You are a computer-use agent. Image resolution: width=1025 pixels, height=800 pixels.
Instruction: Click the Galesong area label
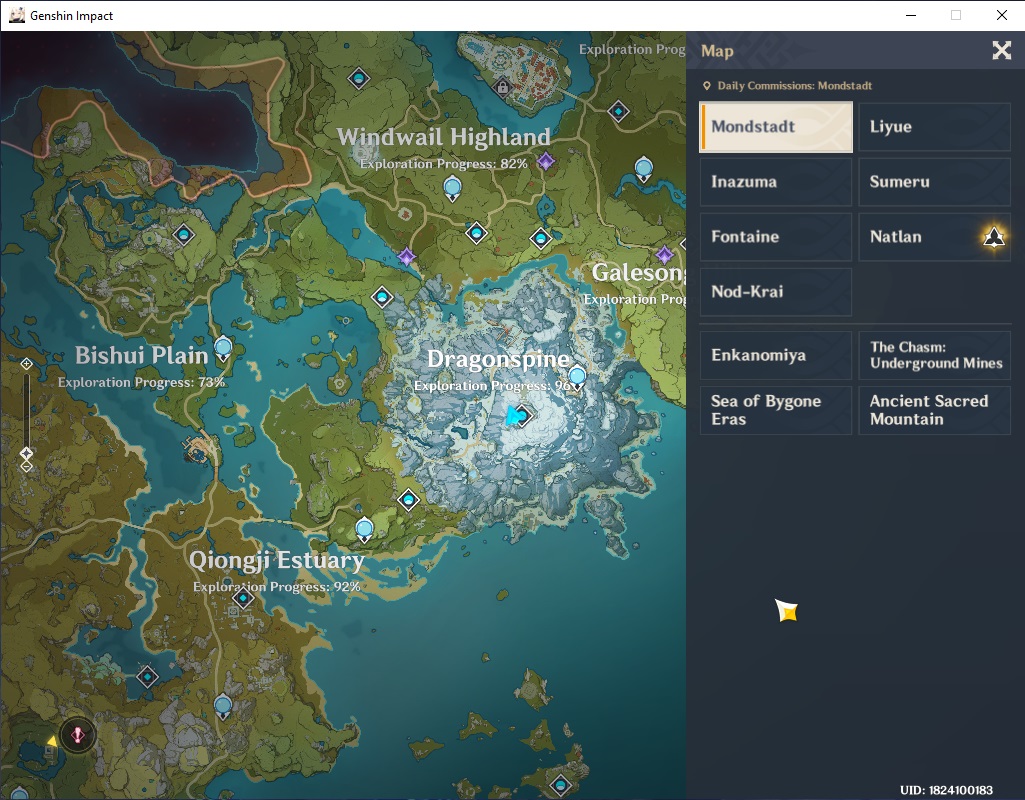click(x=639, y=273)
